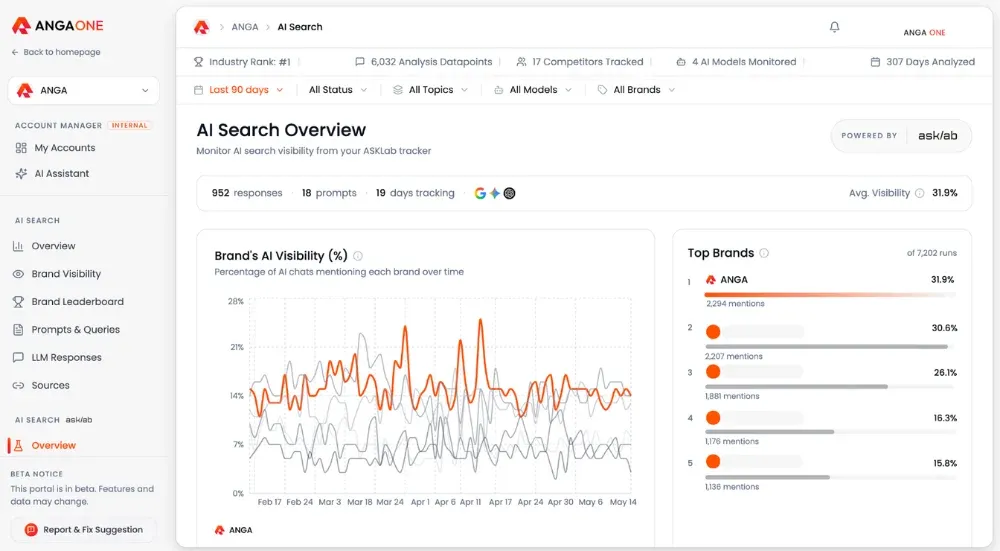This screenshot has width=1000, height=551.
Task: Click the INTERNAL badge next to Account Manager
Action: tap(129, 126)
